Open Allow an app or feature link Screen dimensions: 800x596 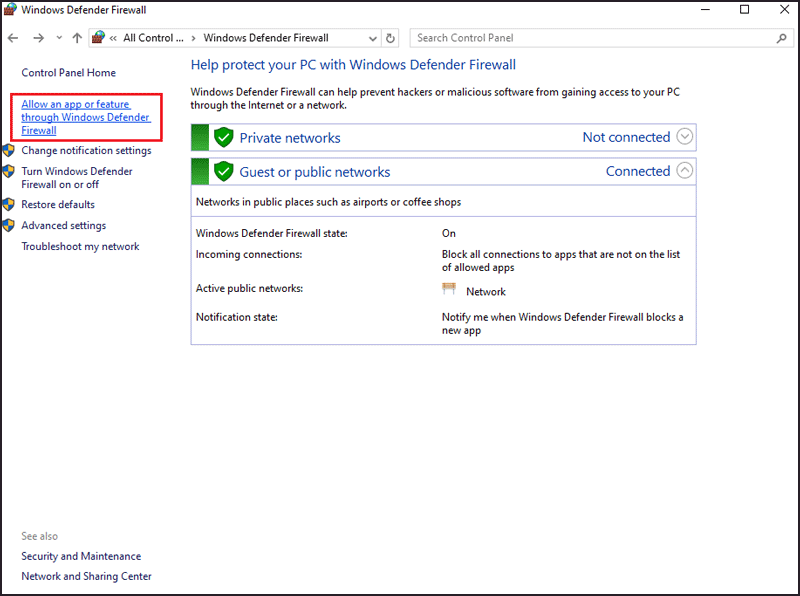(x=86, y=117)
